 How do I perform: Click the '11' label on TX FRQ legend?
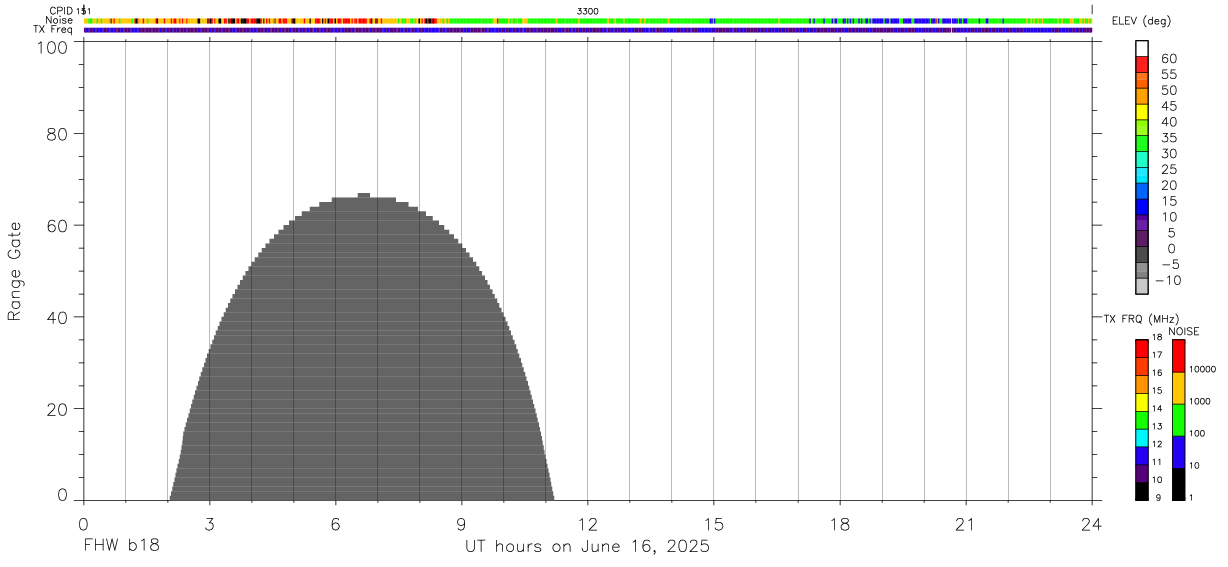click(x=1156, y=462)
